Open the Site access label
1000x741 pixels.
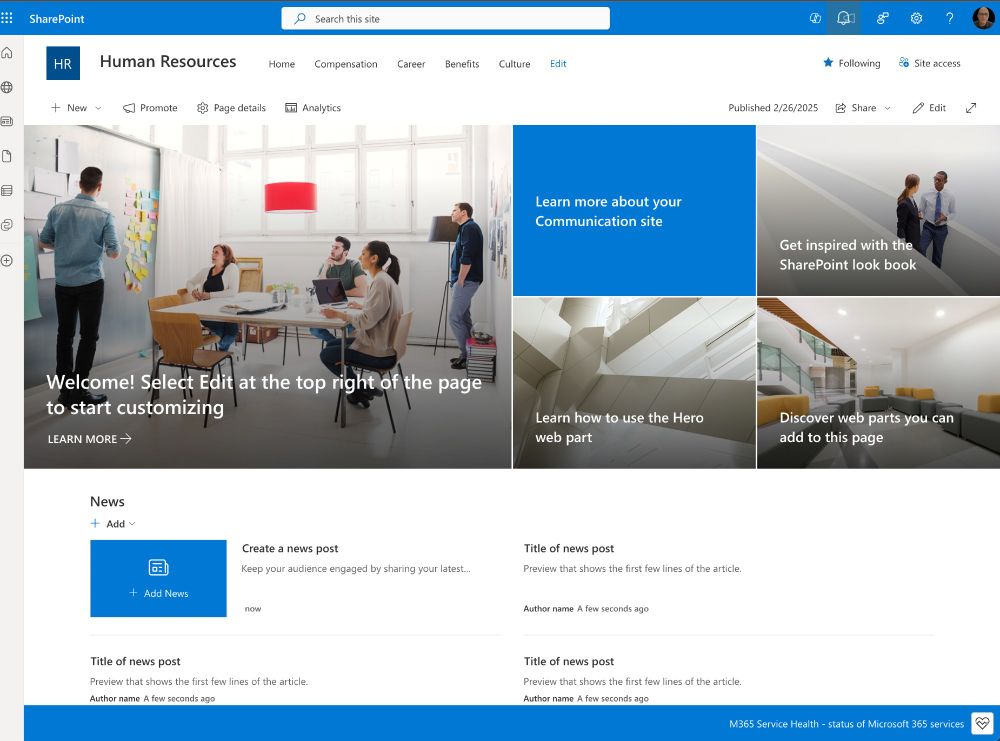pos(937,63)
